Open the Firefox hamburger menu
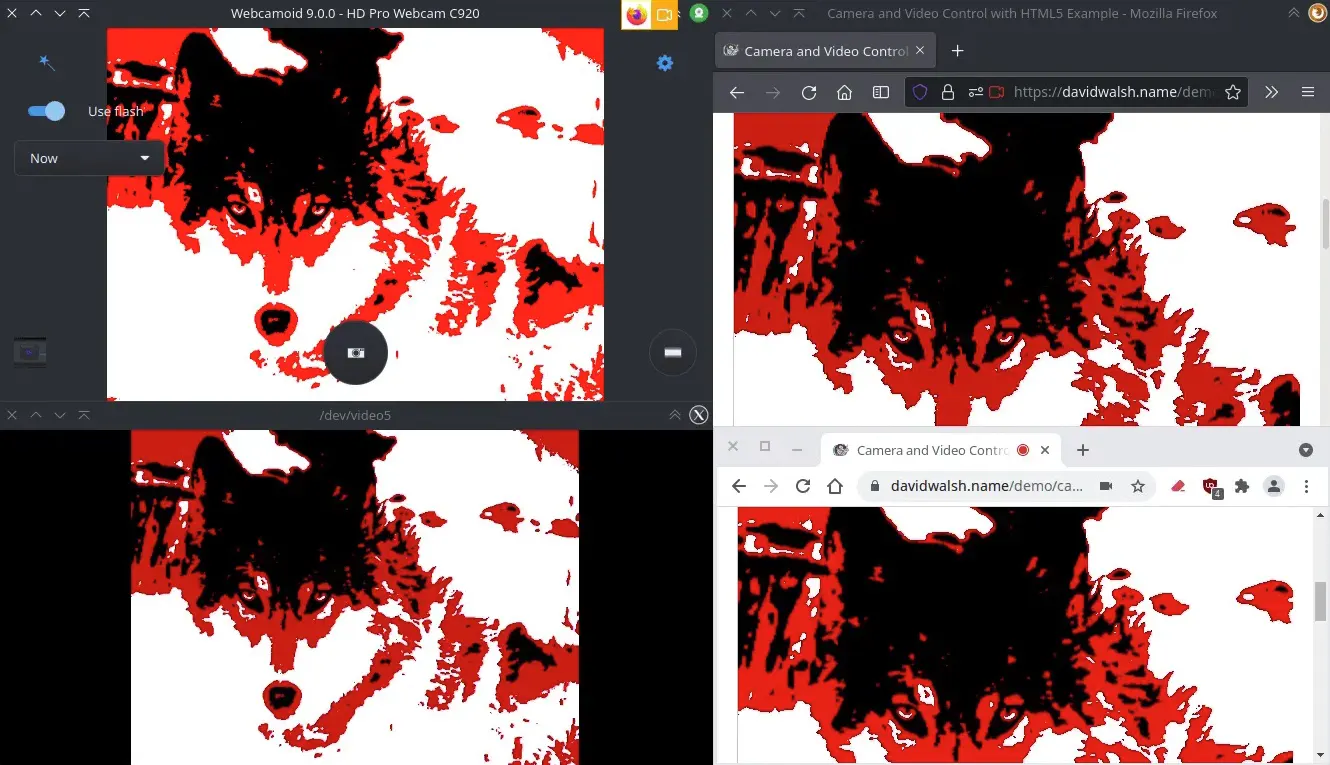 click(x=1308, y=92)
